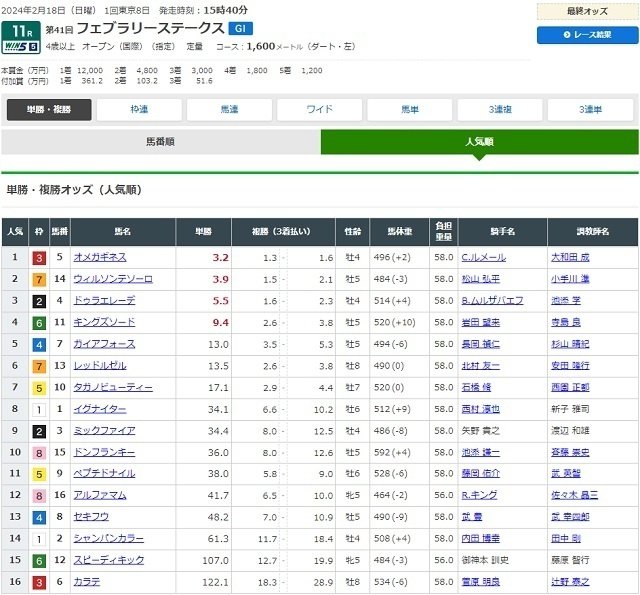Click the GI grade badge

pyautogui.click(x=240, y=28)
